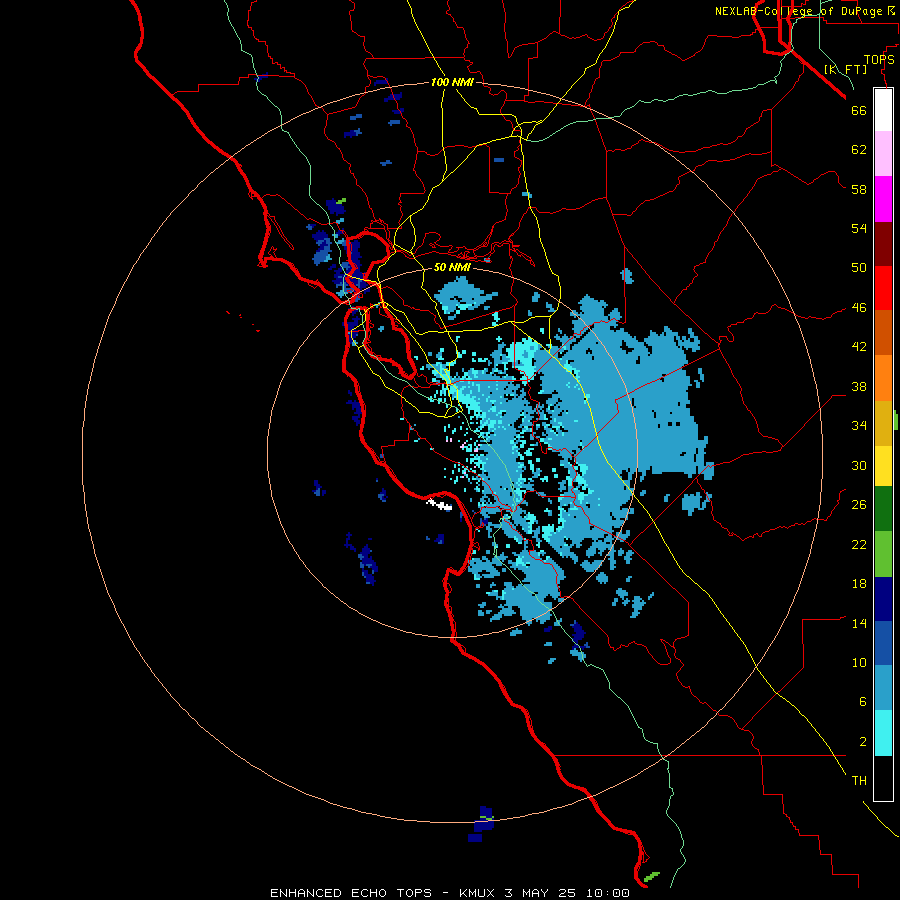Pick the dark orange legend swatch
The image size is (900, 900).
[x=883, y=333]
